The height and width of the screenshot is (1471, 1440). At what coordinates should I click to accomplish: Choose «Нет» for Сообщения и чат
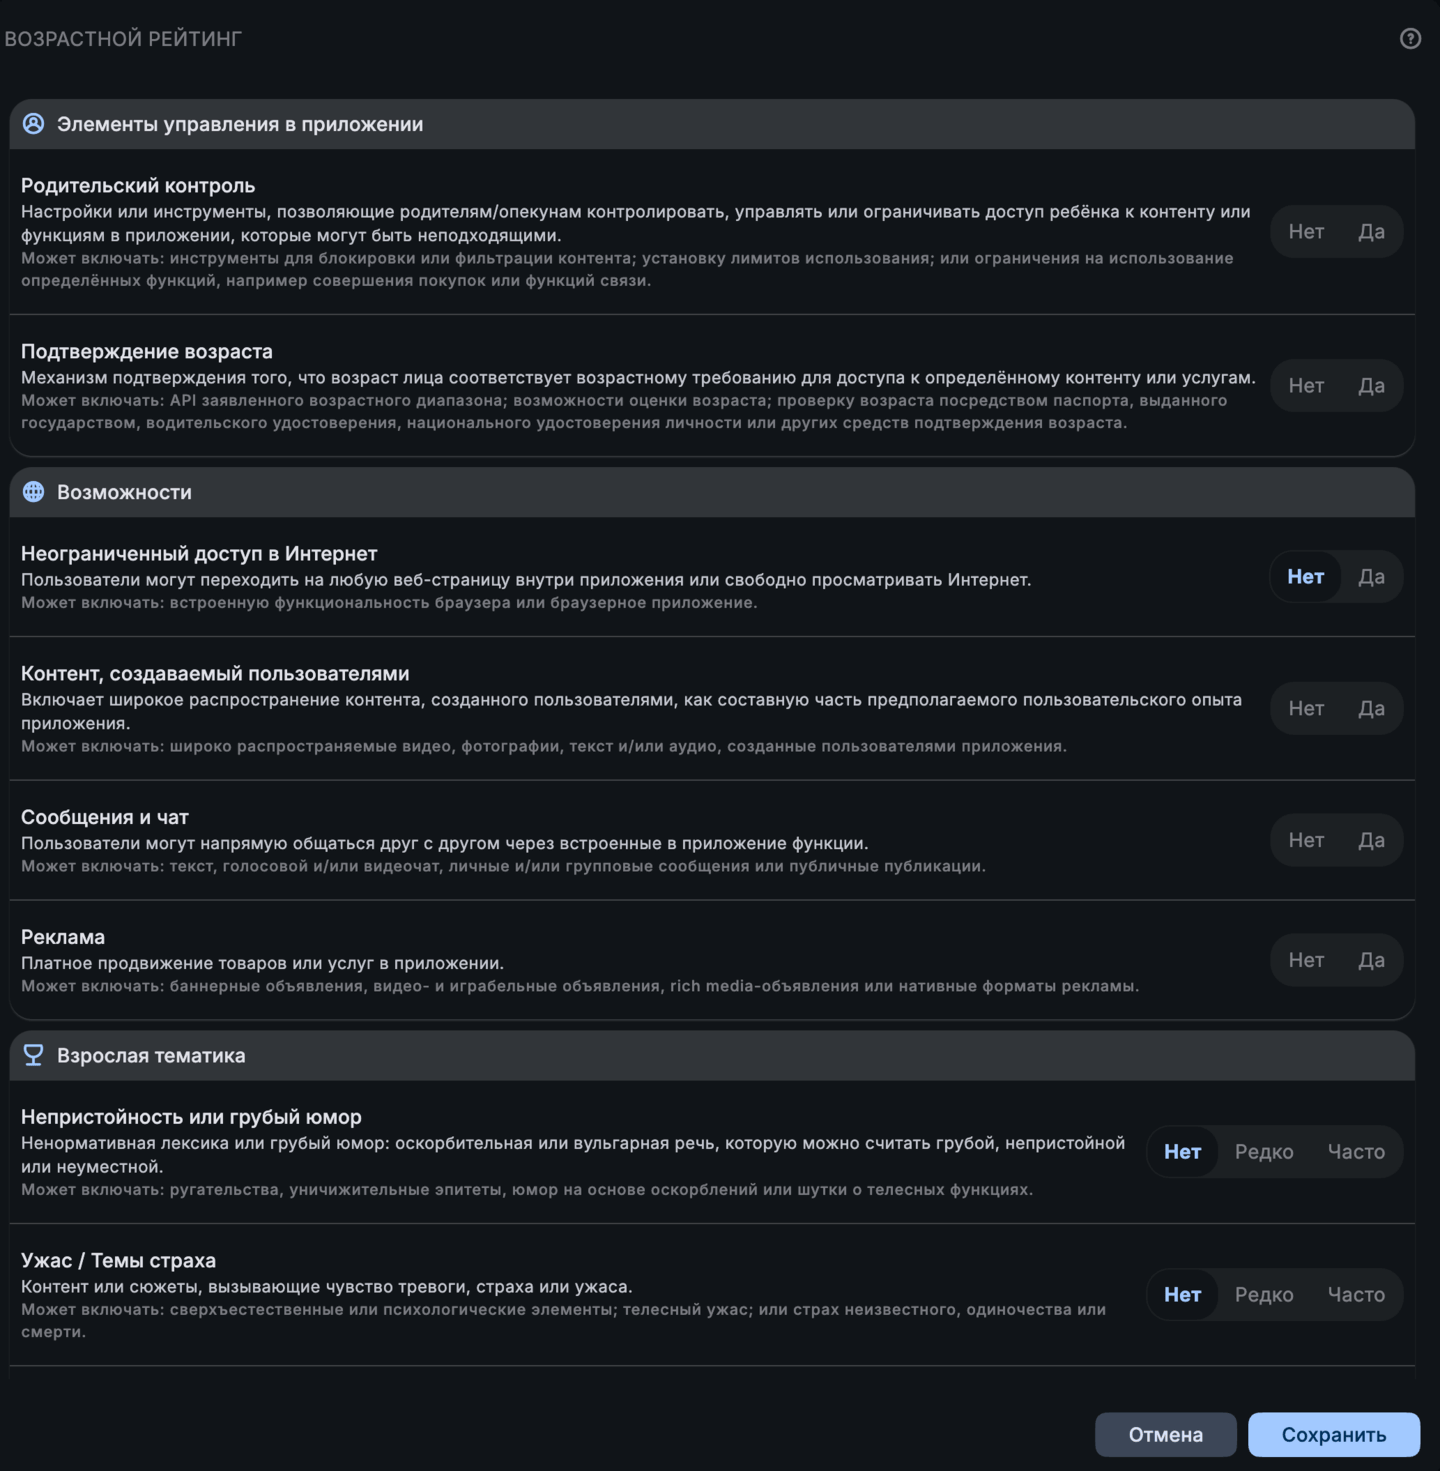1305,840
